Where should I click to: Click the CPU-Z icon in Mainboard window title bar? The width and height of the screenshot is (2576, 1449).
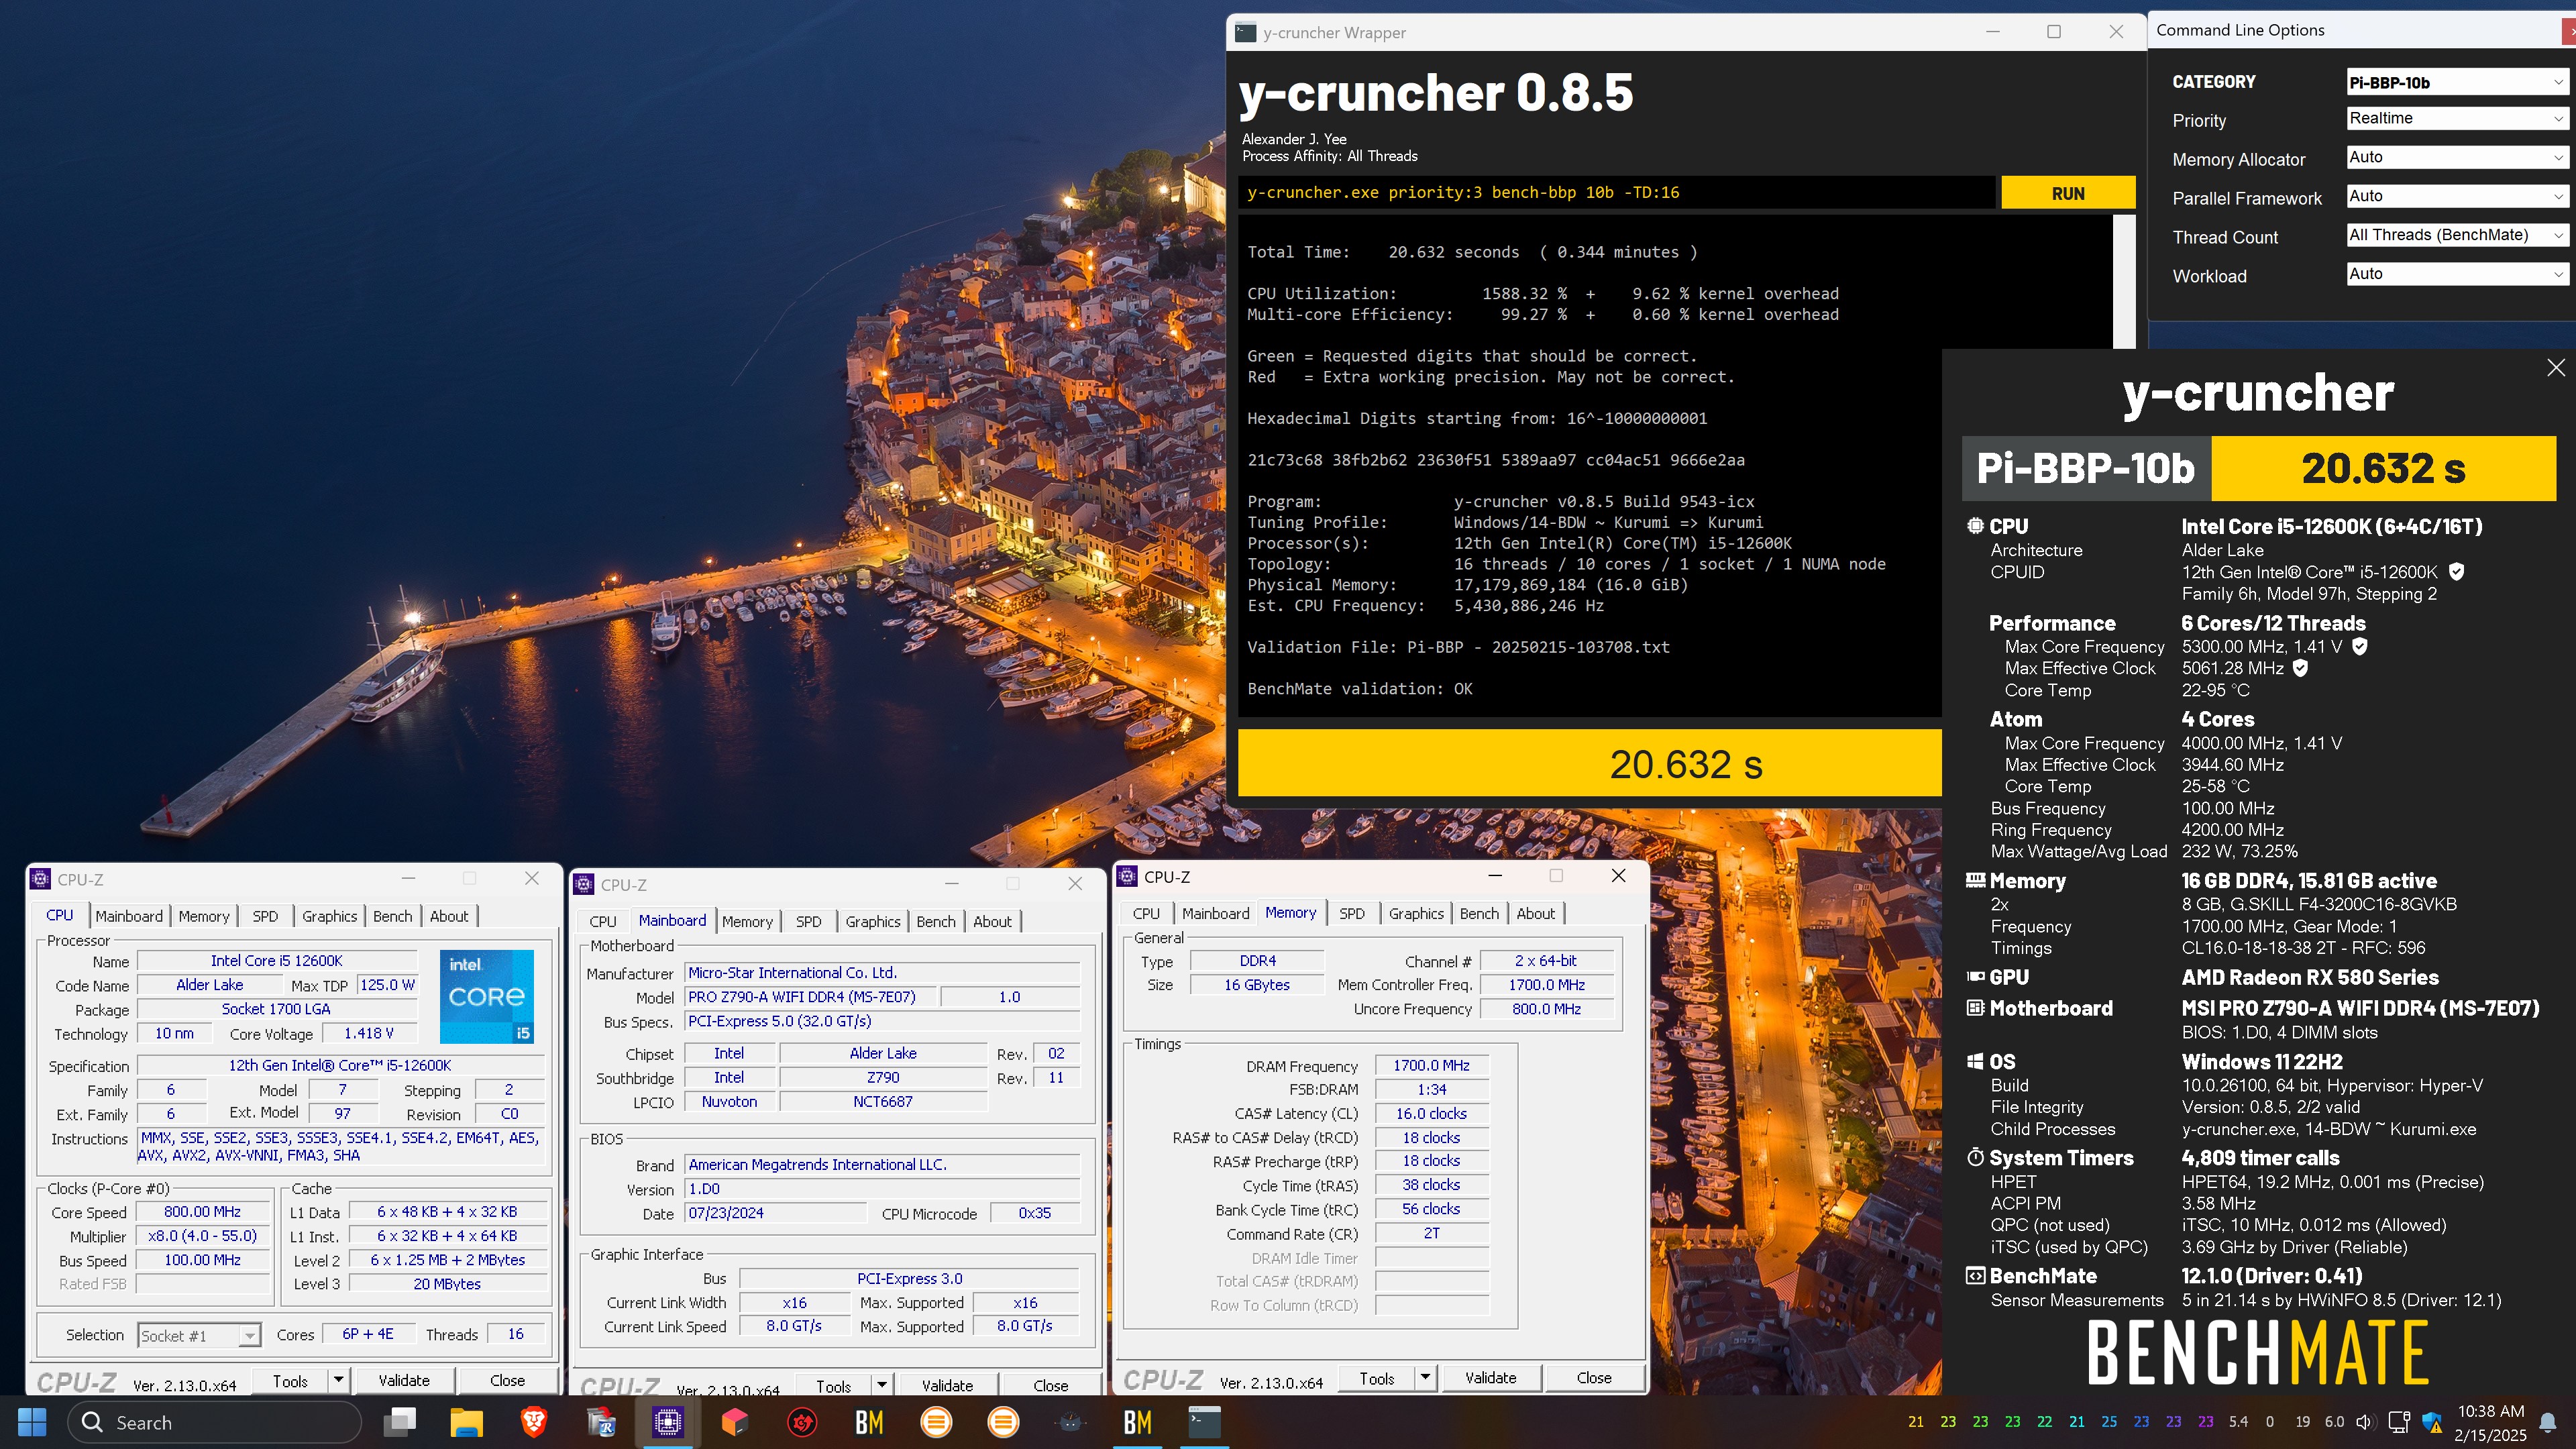tap(583, 884)
